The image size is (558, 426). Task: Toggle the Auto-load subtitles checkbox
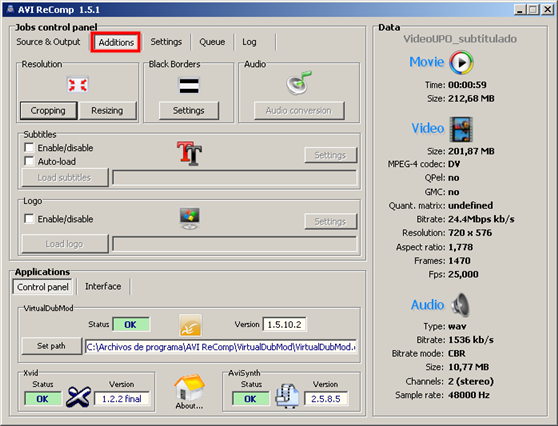point(29,161)
